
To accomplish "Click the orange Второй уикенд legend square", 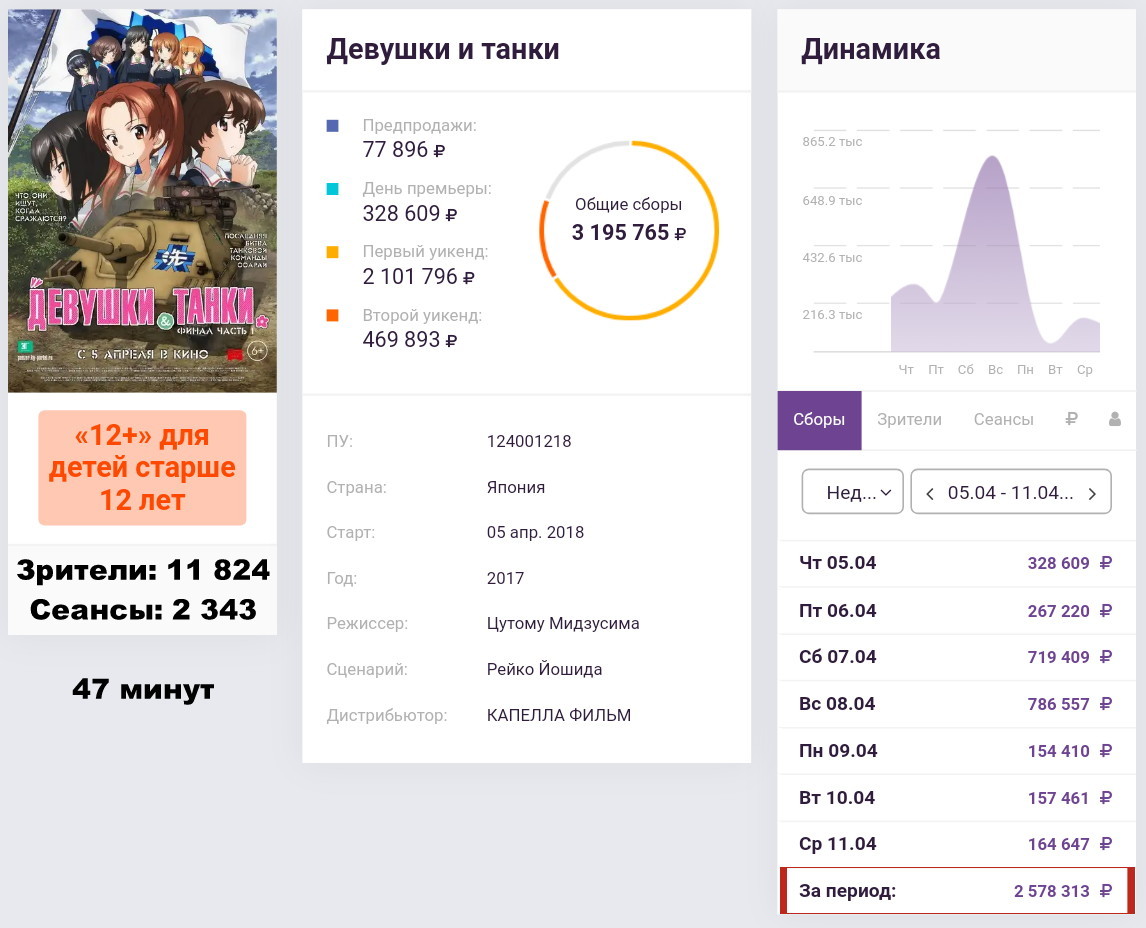I will (x=332, y=316).
